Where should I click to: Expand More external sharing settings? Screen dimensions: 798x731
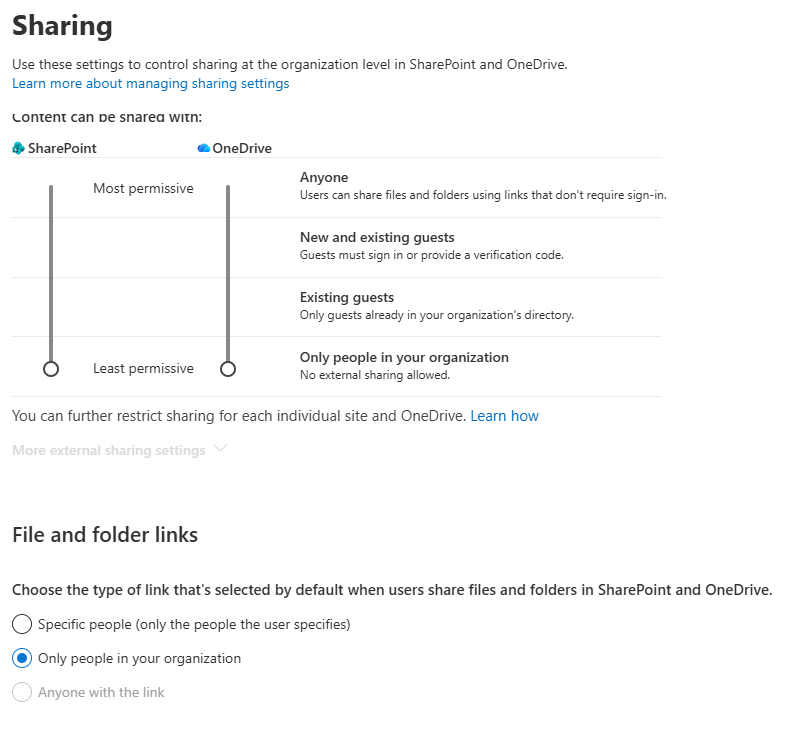click(108, 450)
